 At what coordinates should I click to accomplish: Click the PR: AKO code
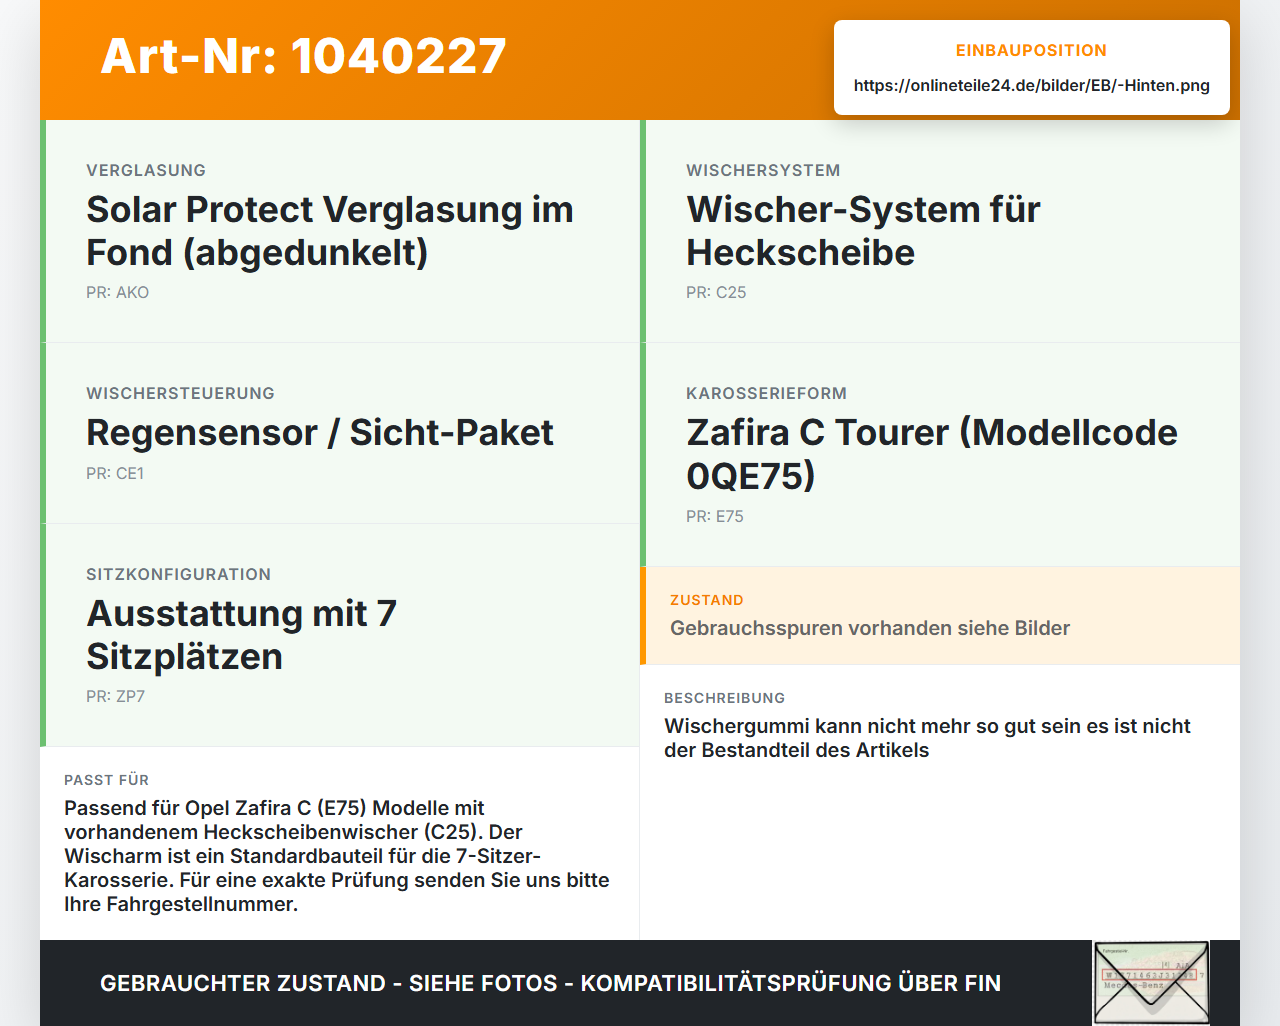coord(117,292)
